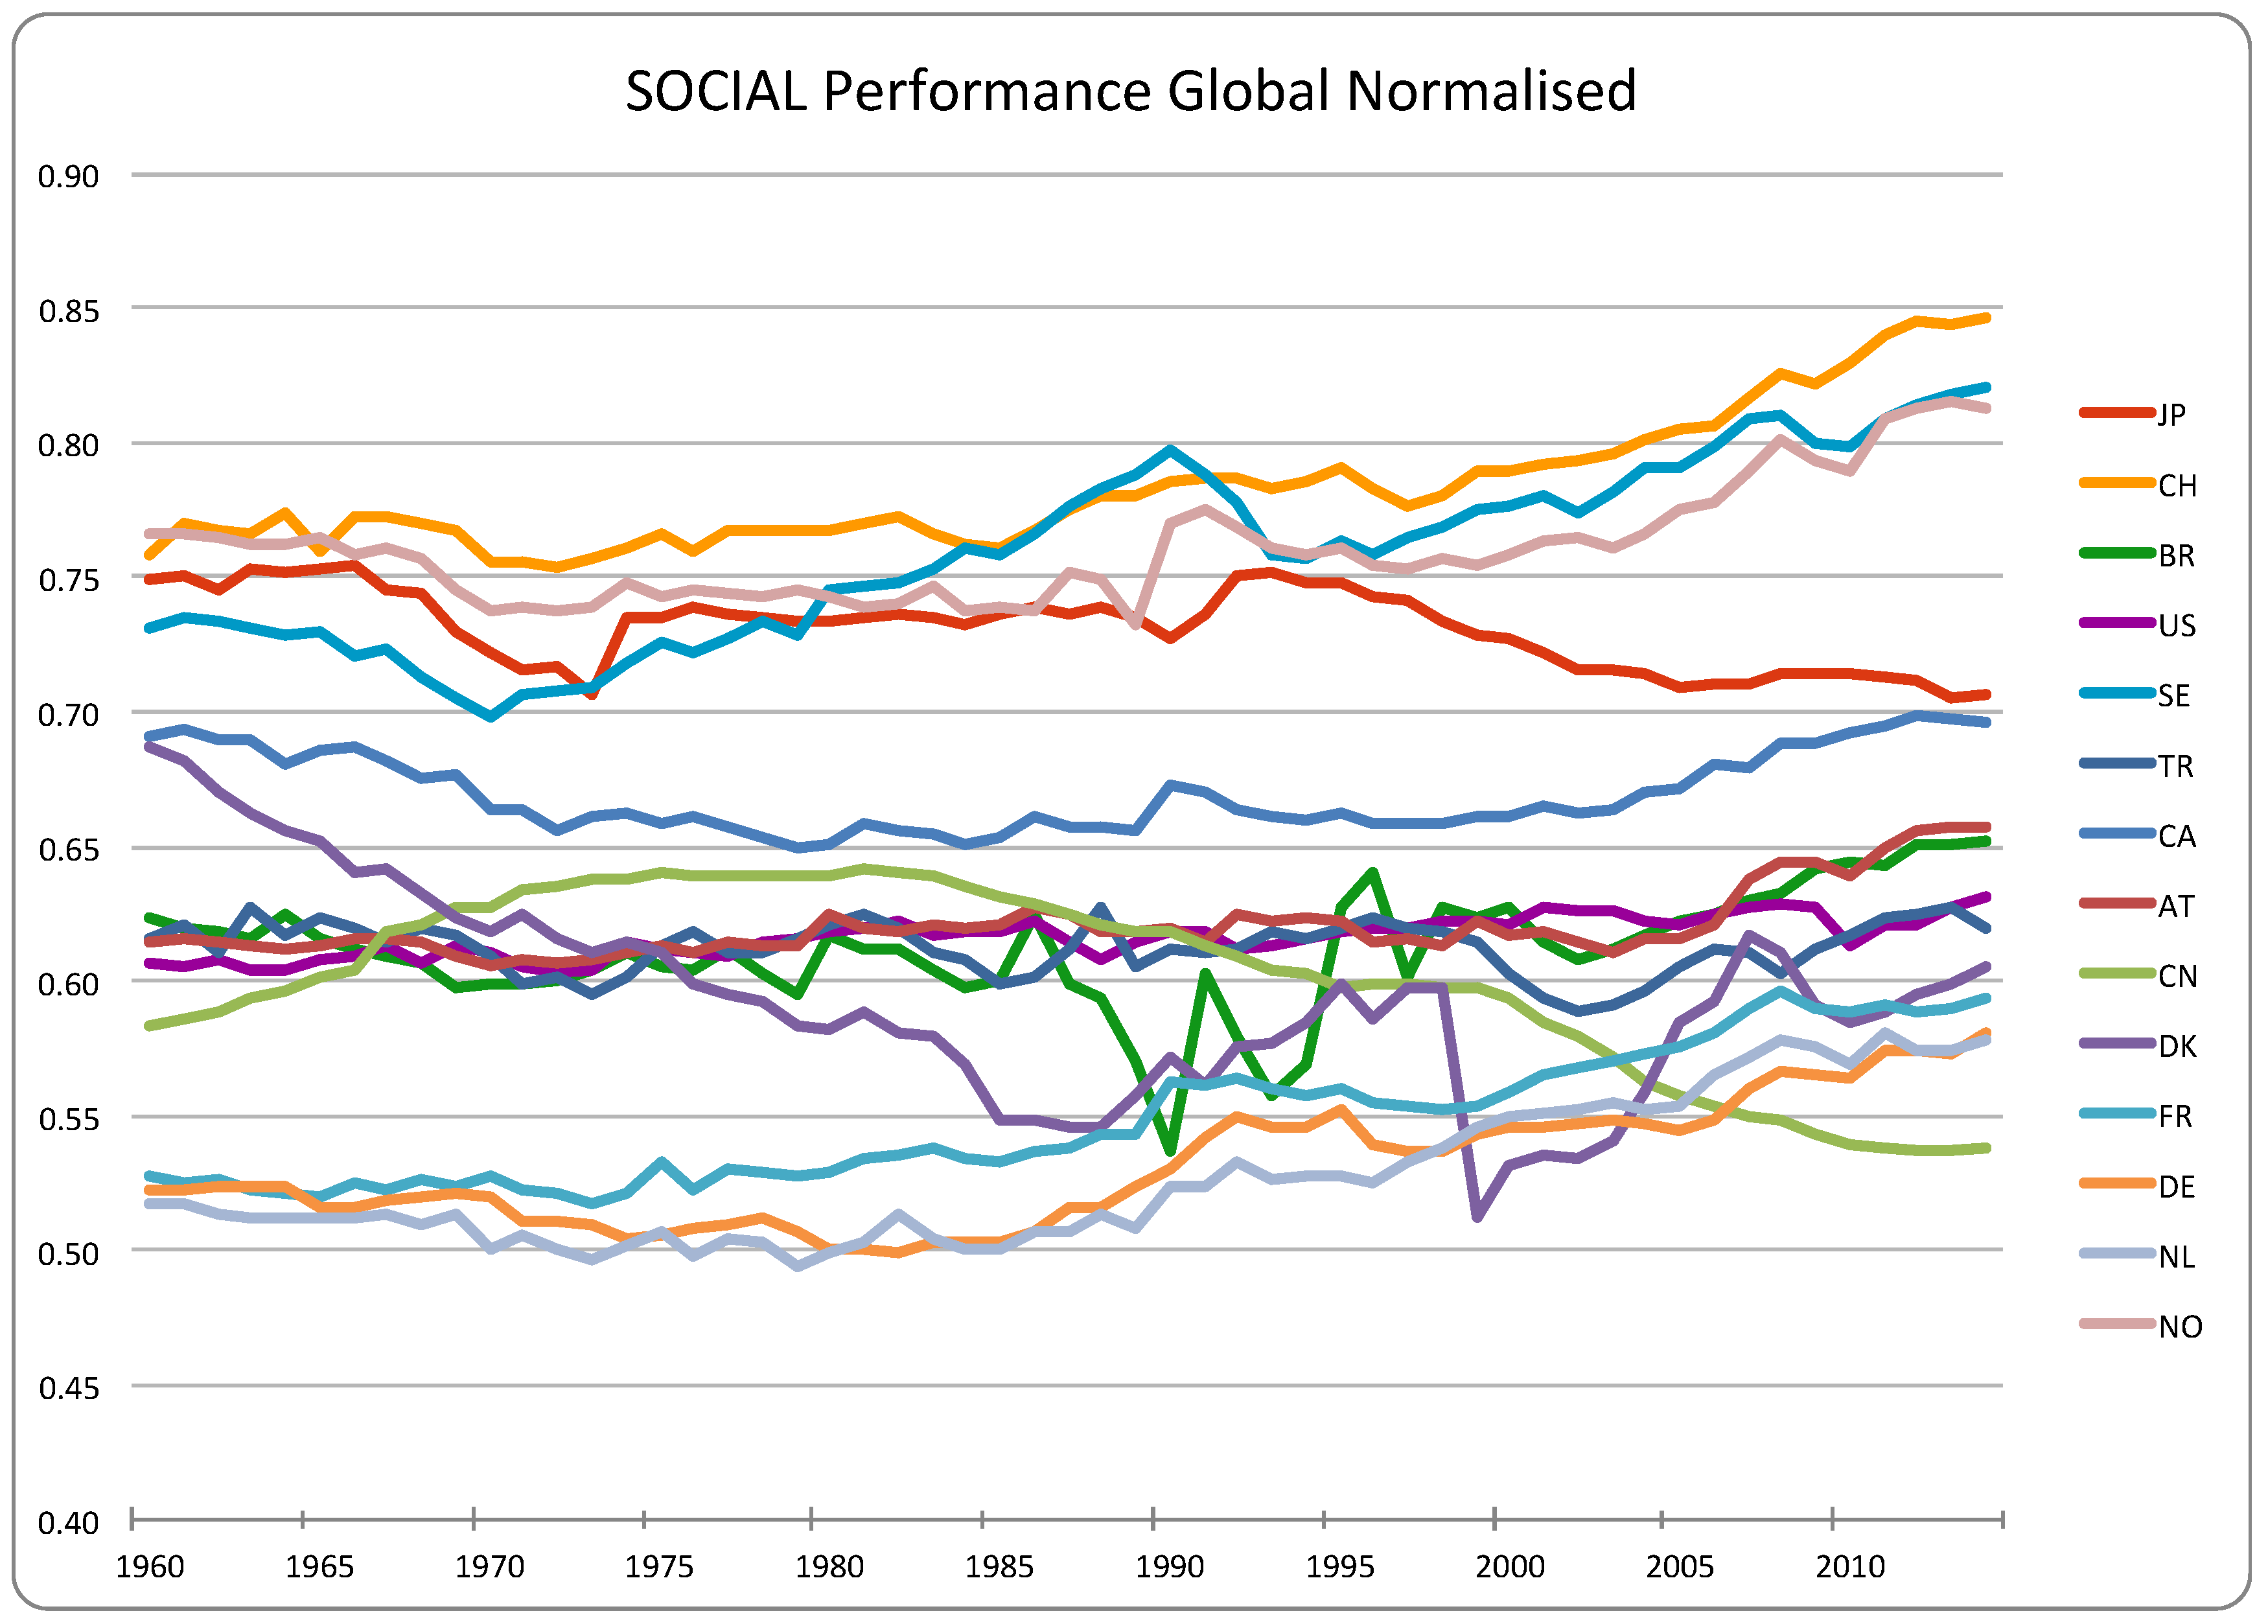Image resolution: width=2268 pixels, height=1624 pixels.
Task: Select the DE legend entry label
Action: tap(2176, 1187)
